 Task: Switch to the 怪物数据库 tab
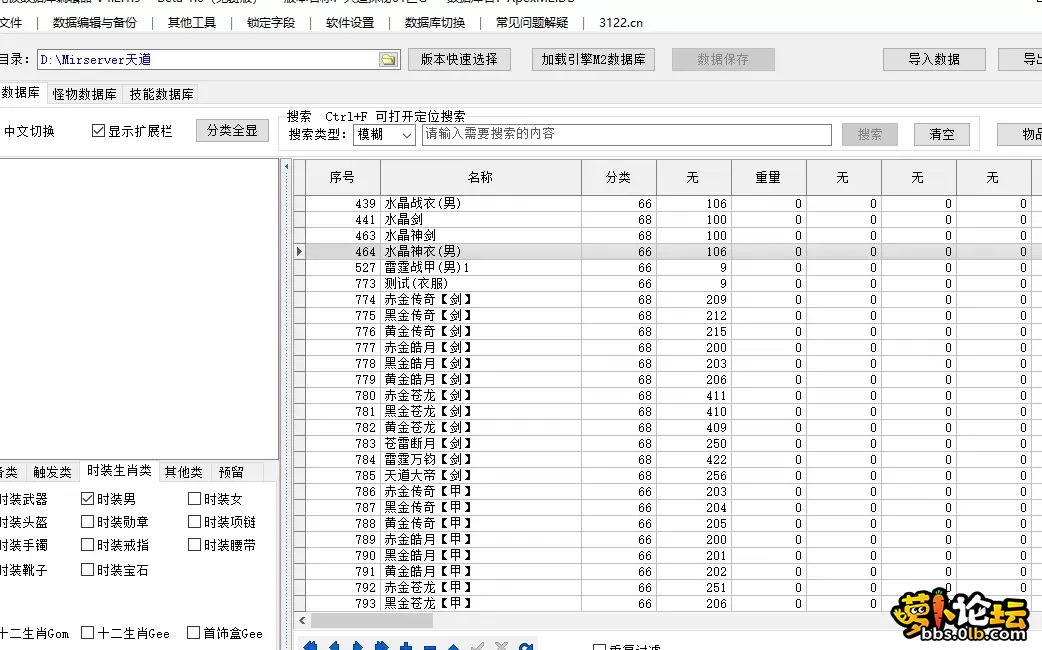coord(84,94)
